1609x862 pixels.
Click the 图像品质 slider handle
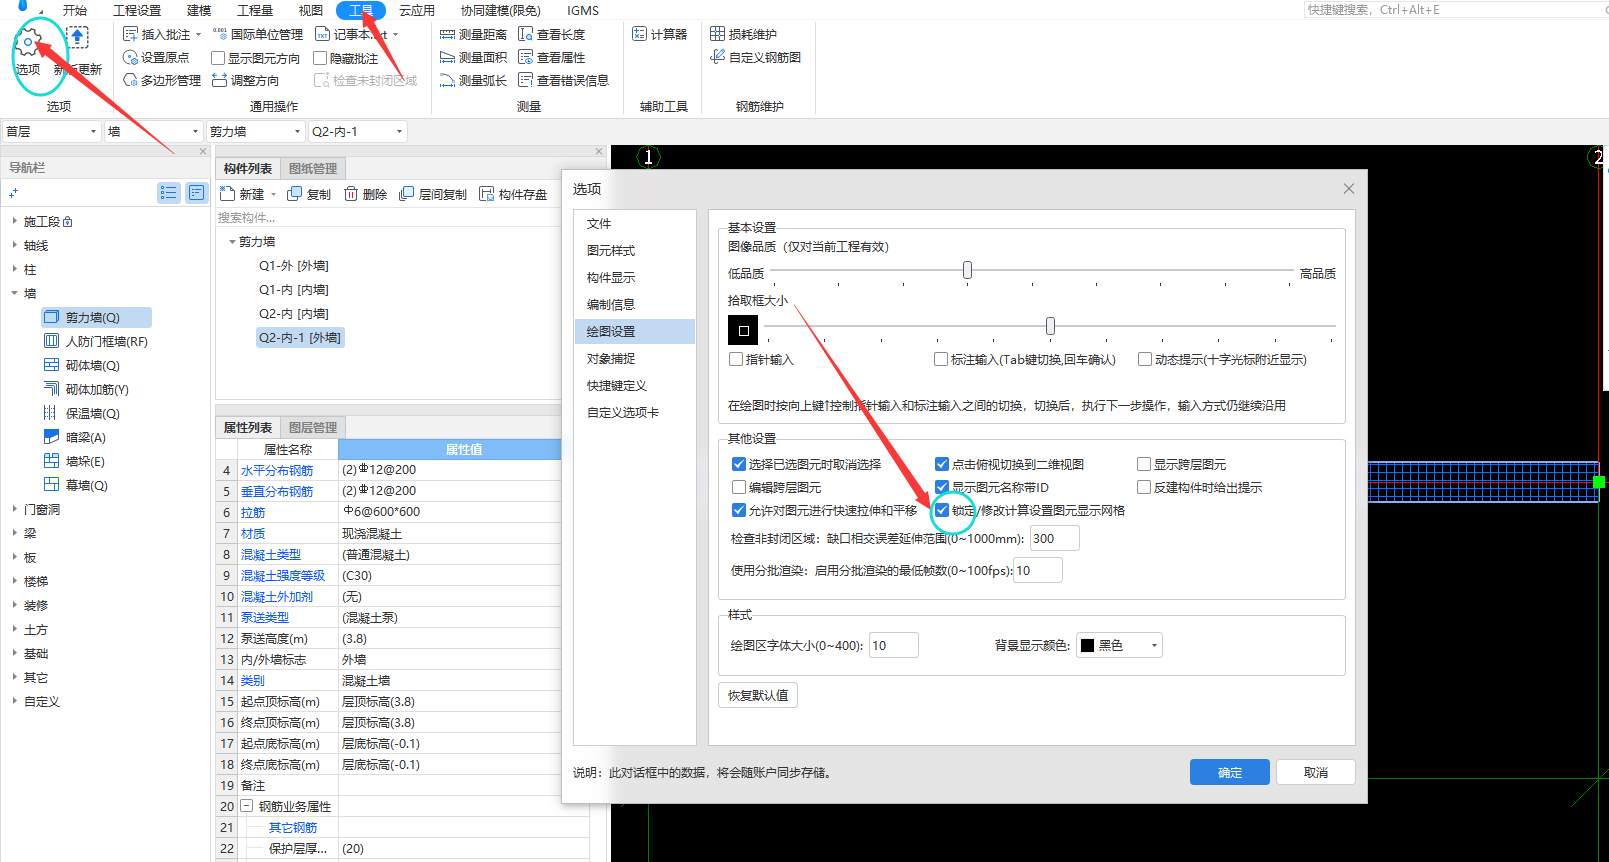pos(967,270)
